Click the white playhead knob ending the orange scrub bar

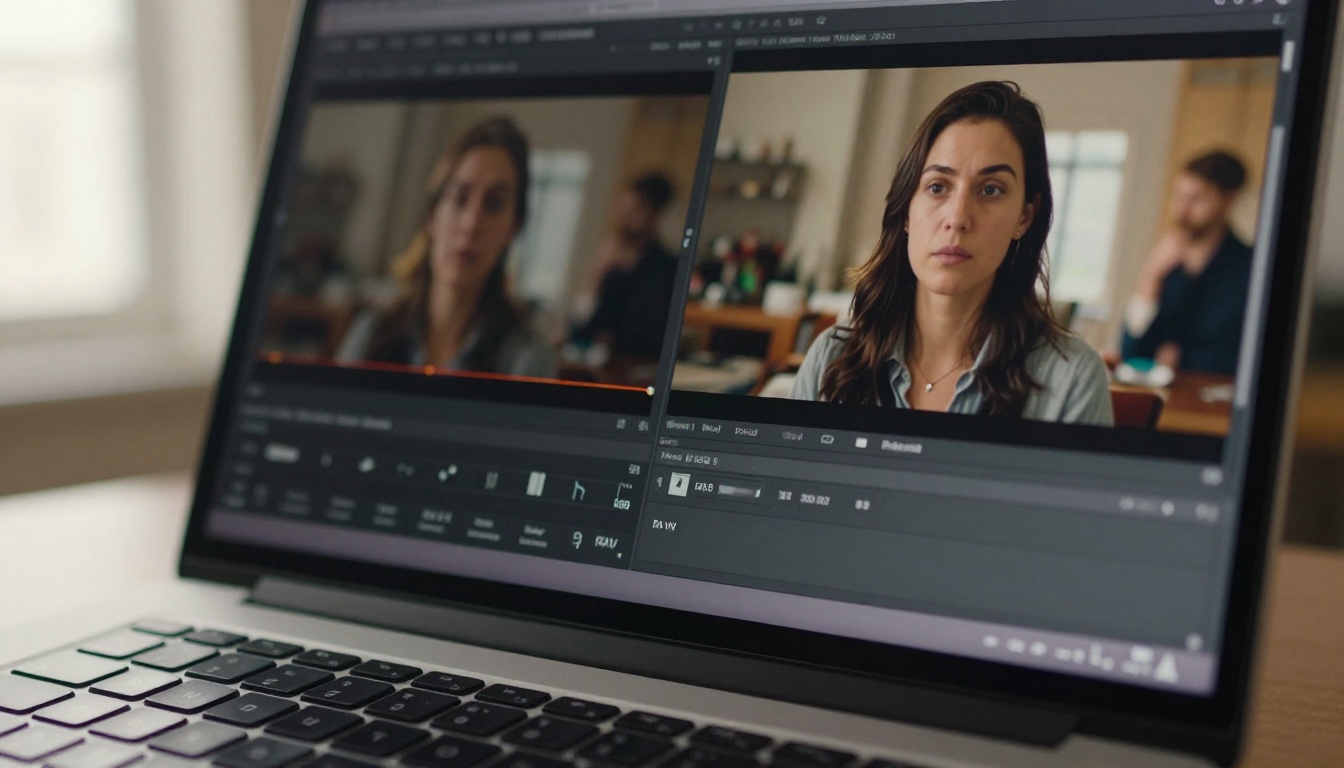pyautogui.click(x=650, y=391)
